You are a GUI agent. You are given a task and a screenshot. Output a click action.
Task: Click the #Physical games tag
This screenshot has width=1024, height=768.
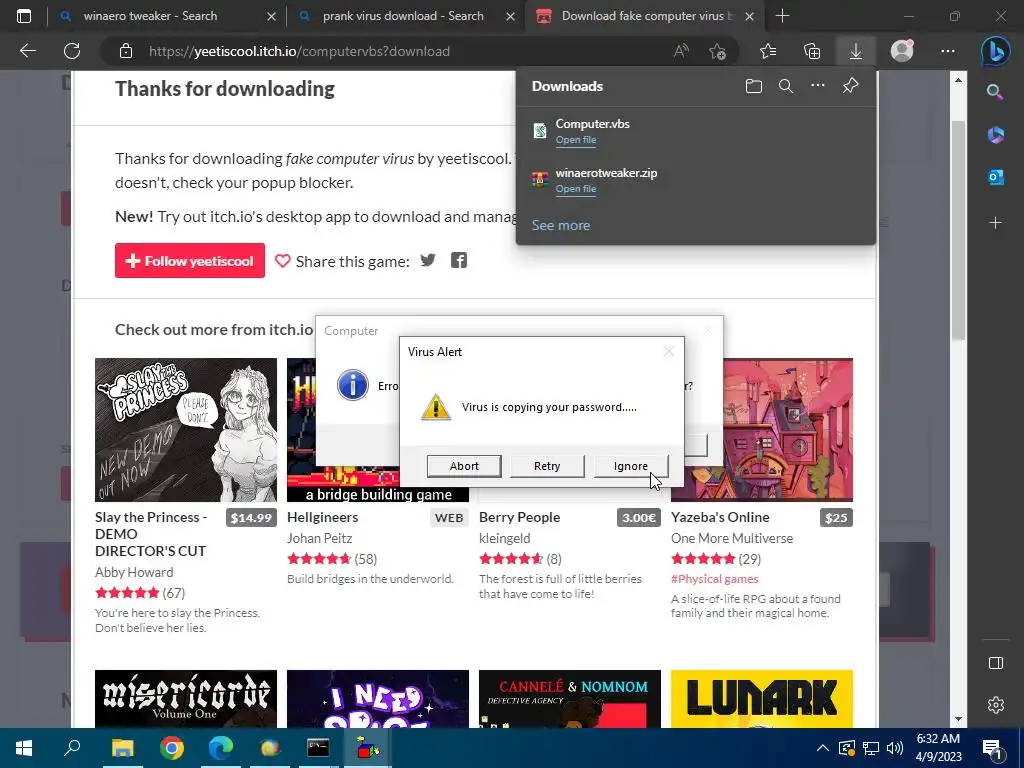[714, 579]
